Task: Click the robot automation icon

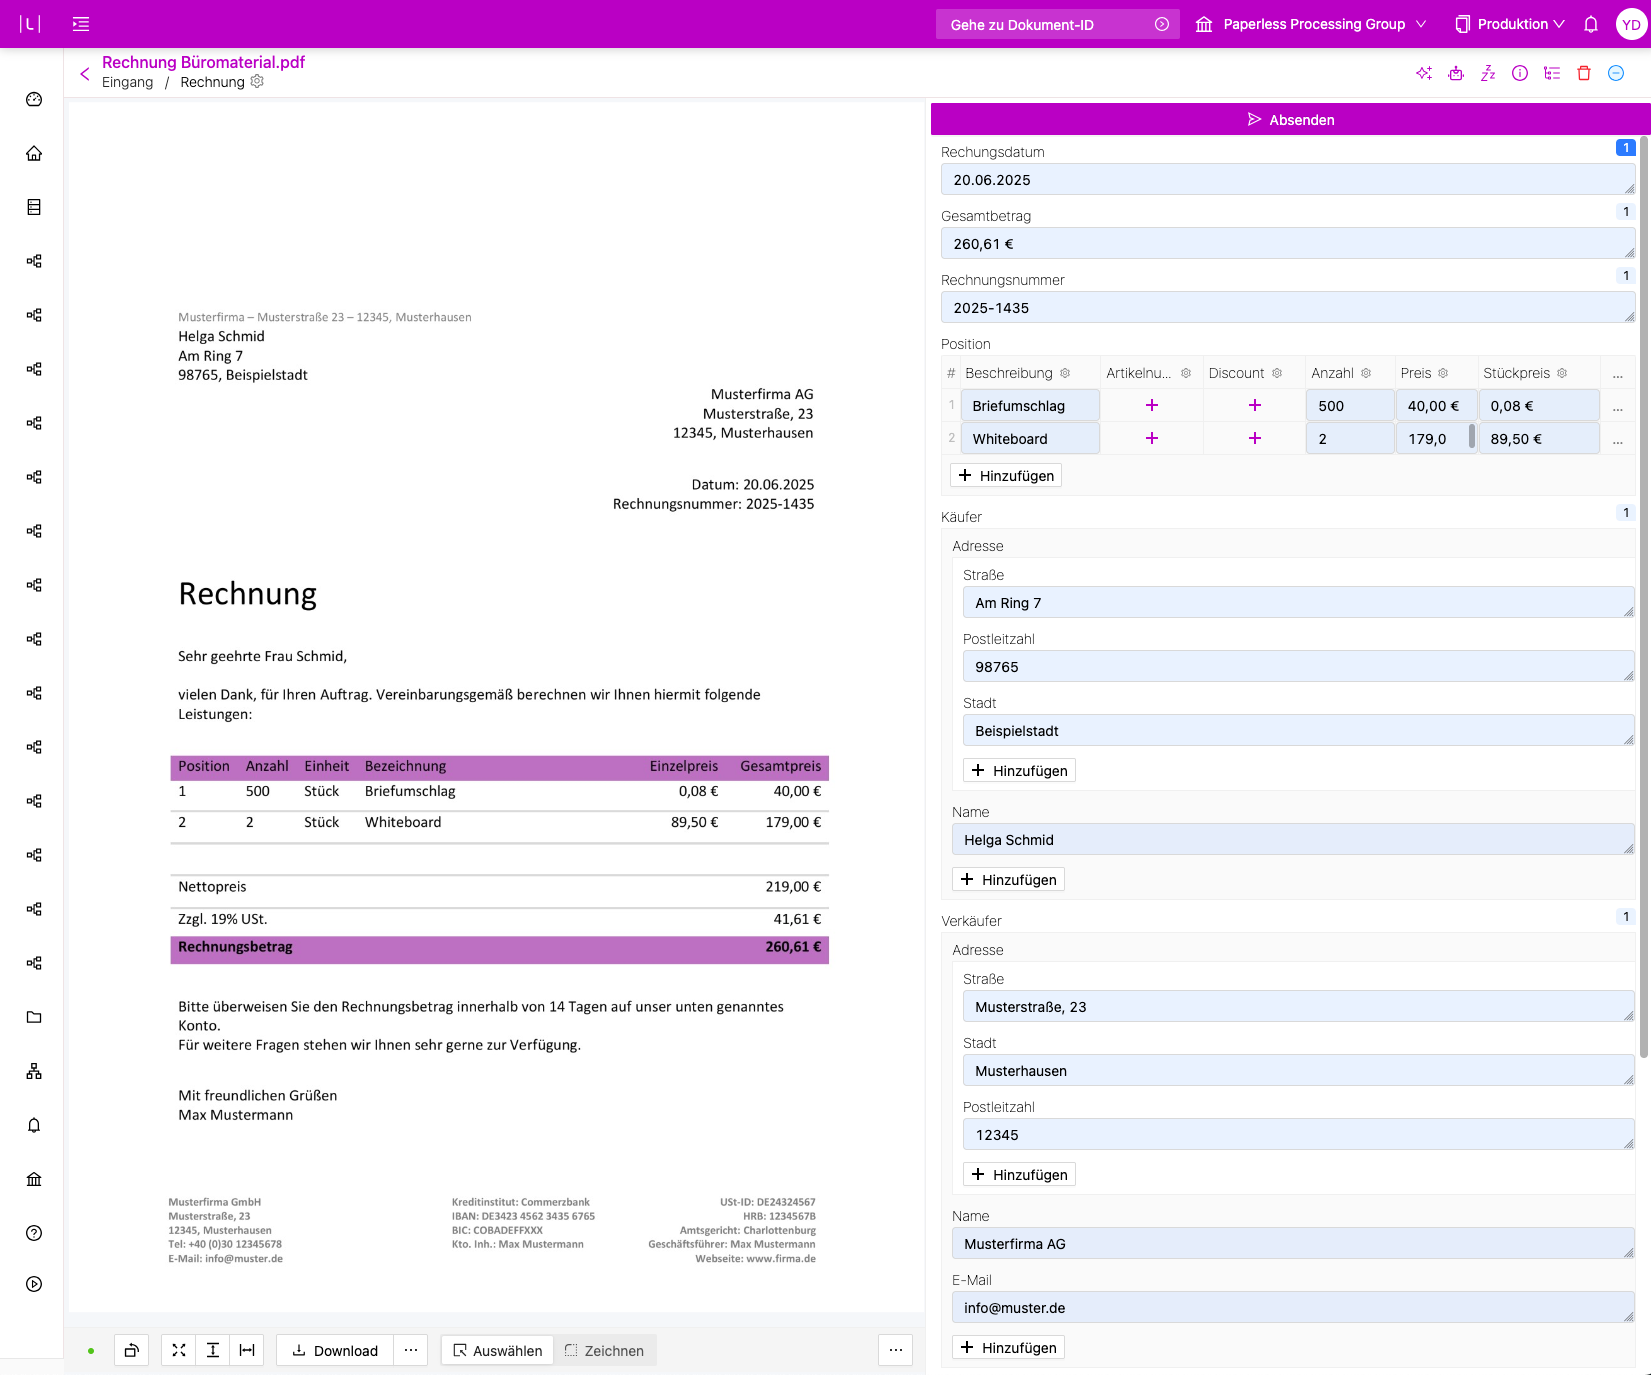Action: click(1456, 73)
